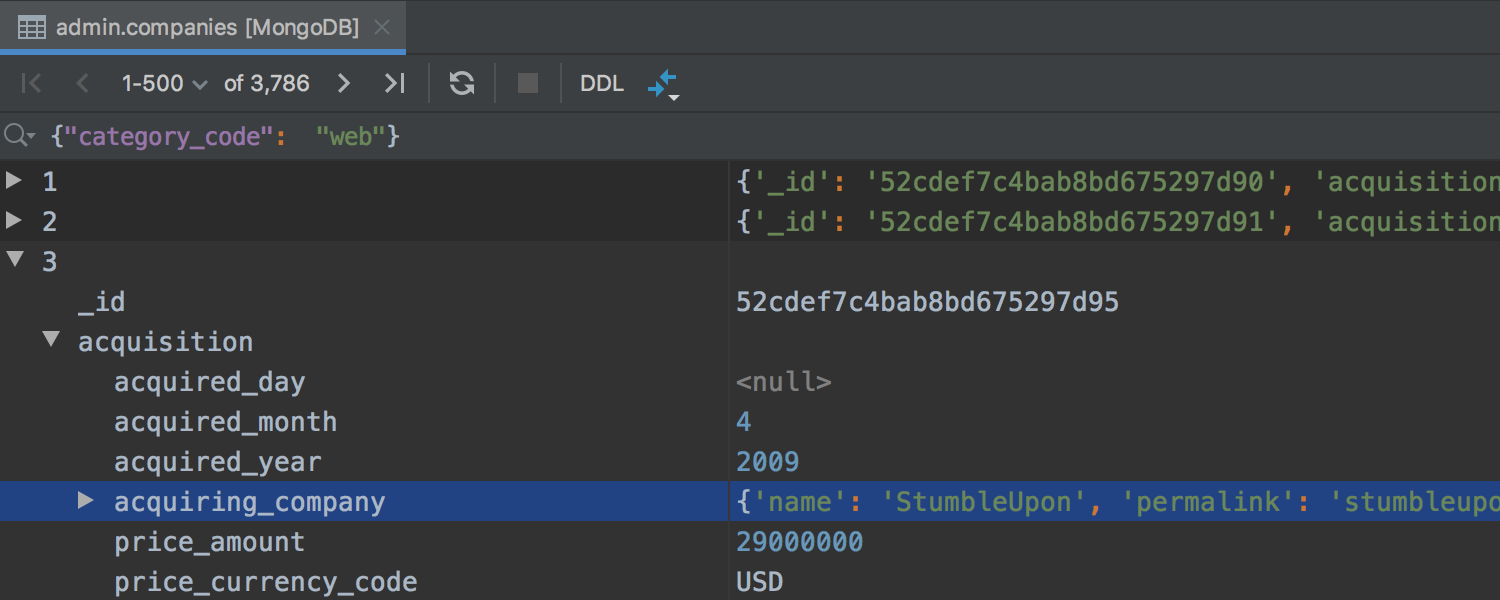The width and height of the screenshot is (1500, 600).
Task: Click row 1's JSON document value
Action: click(1117, 181)
